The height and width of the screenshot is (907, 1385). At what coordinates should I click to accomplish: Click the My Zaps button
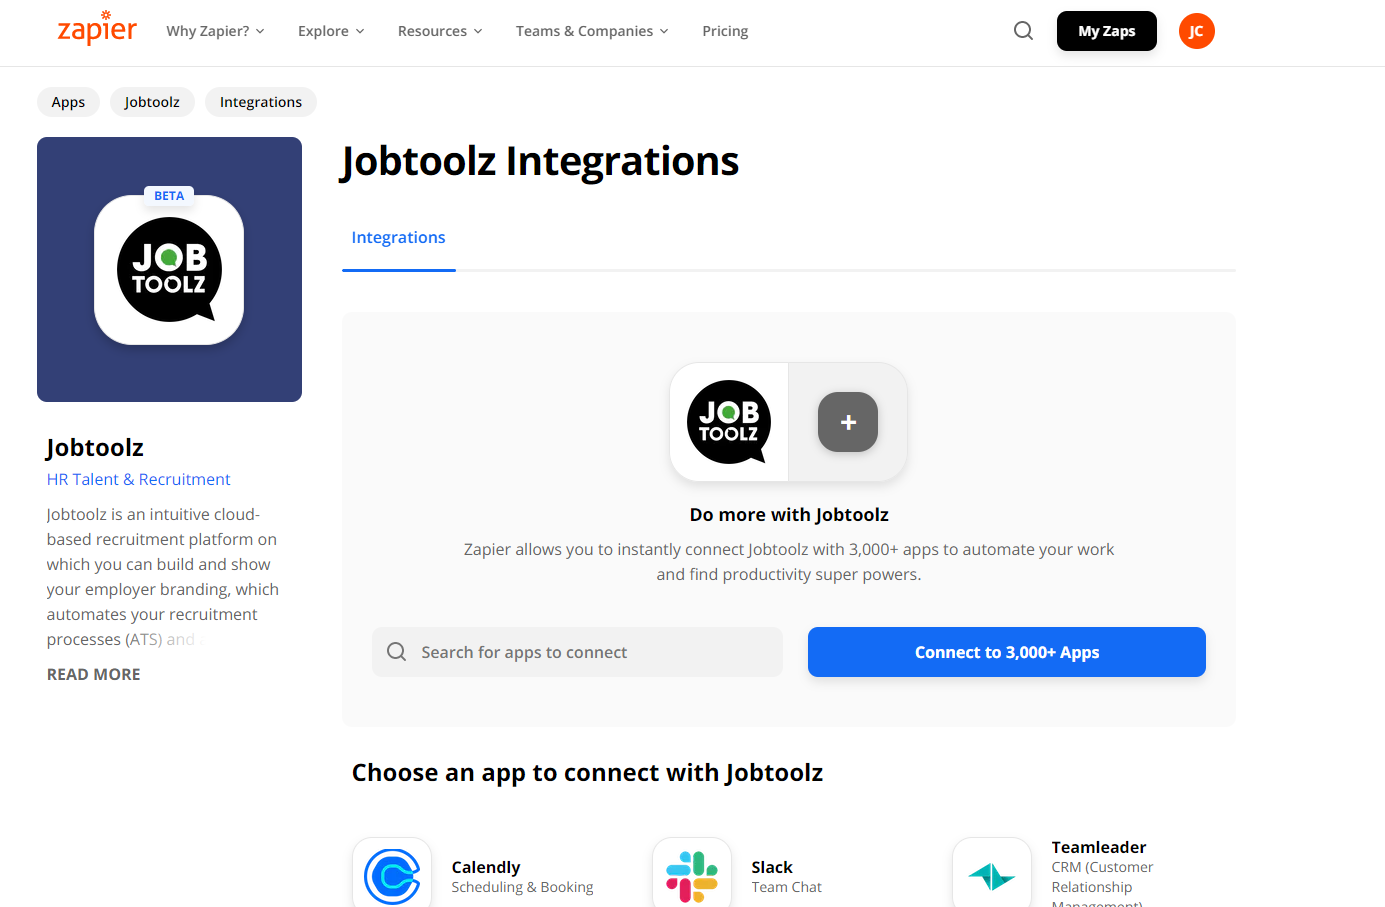pyautogui.click(x=1107, y=31)
